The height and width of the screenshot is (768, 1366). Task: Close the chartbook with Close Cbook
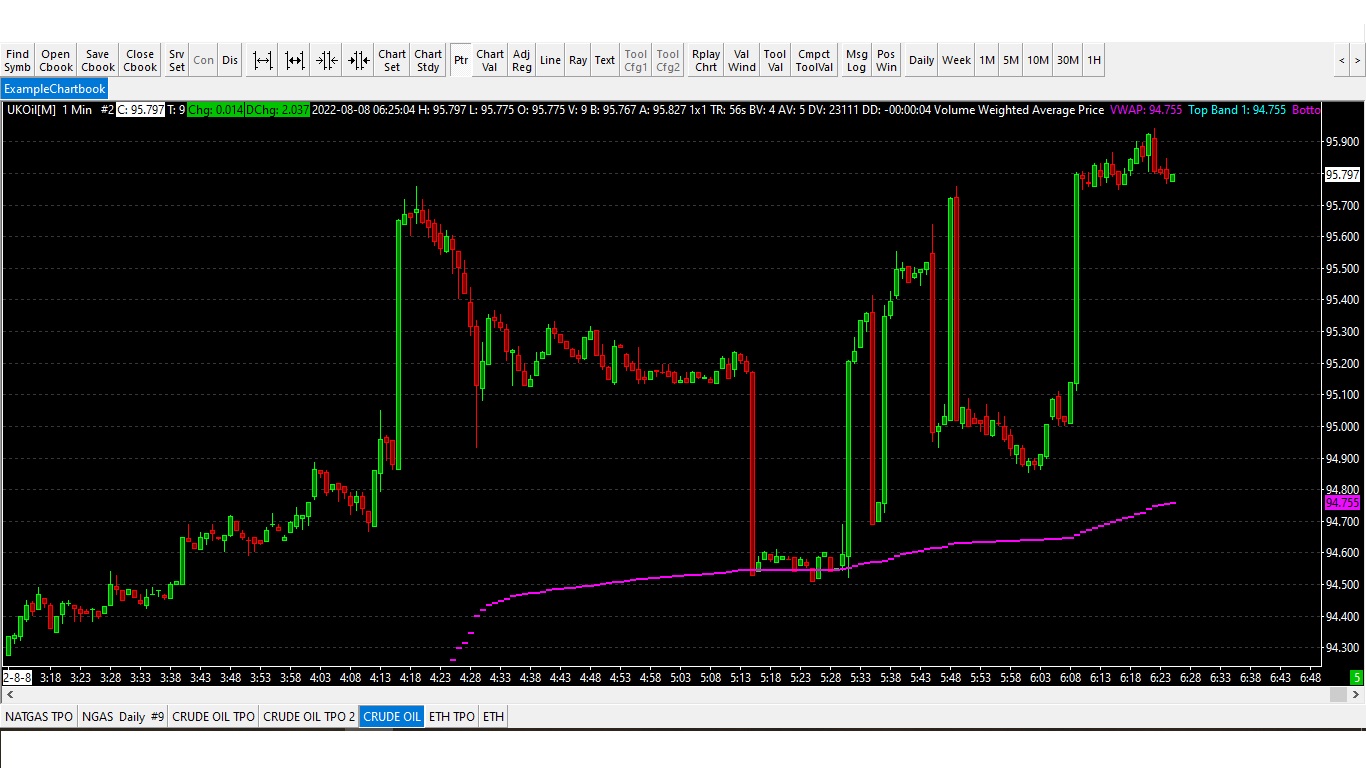(140, 61)
